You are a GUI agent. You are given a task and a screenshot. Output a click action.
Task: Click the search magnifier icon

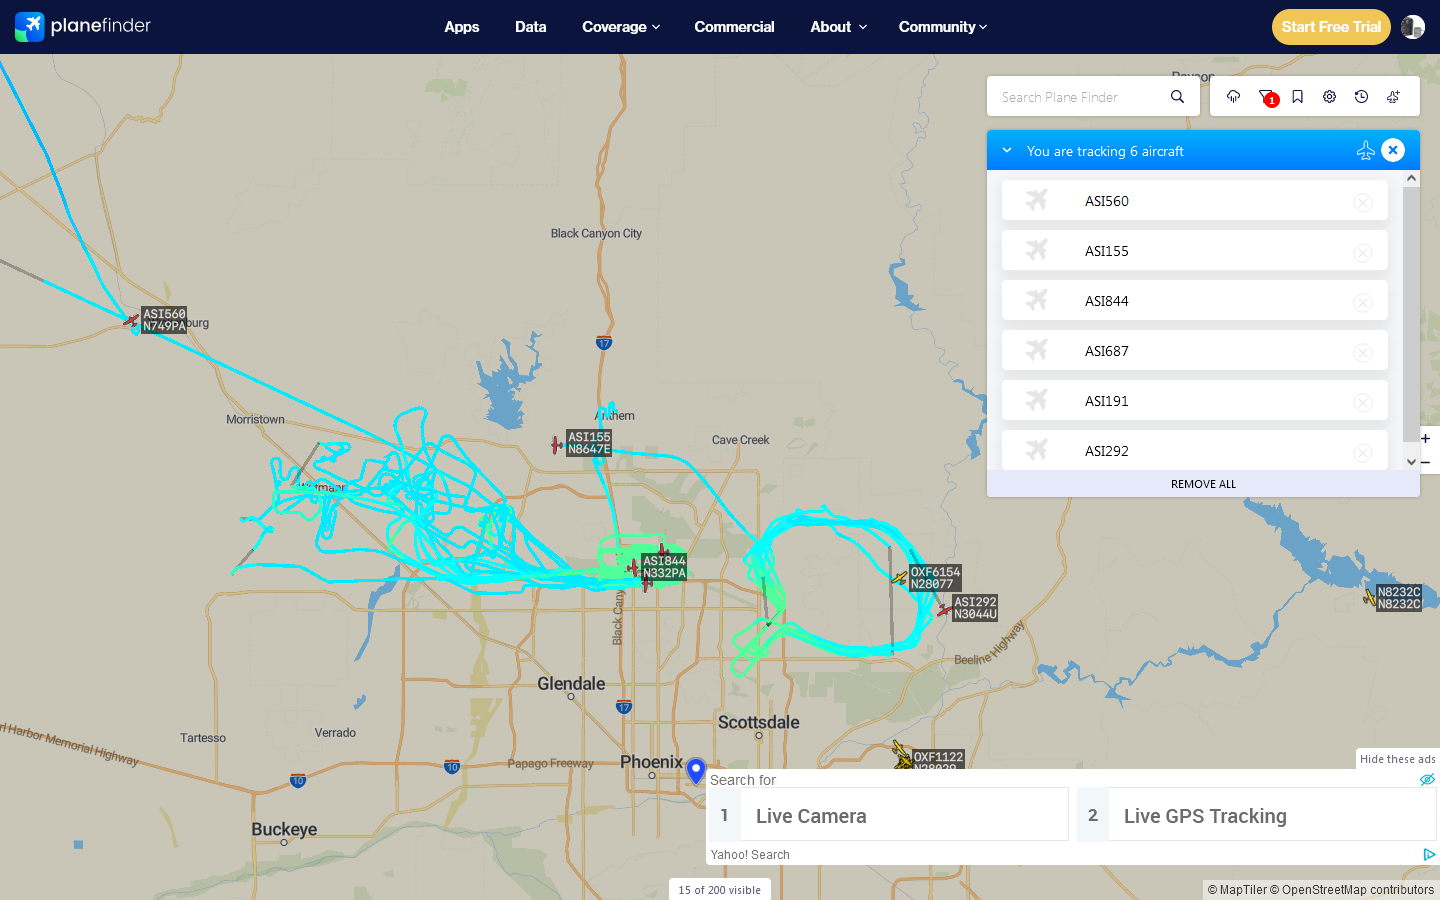1177,97
